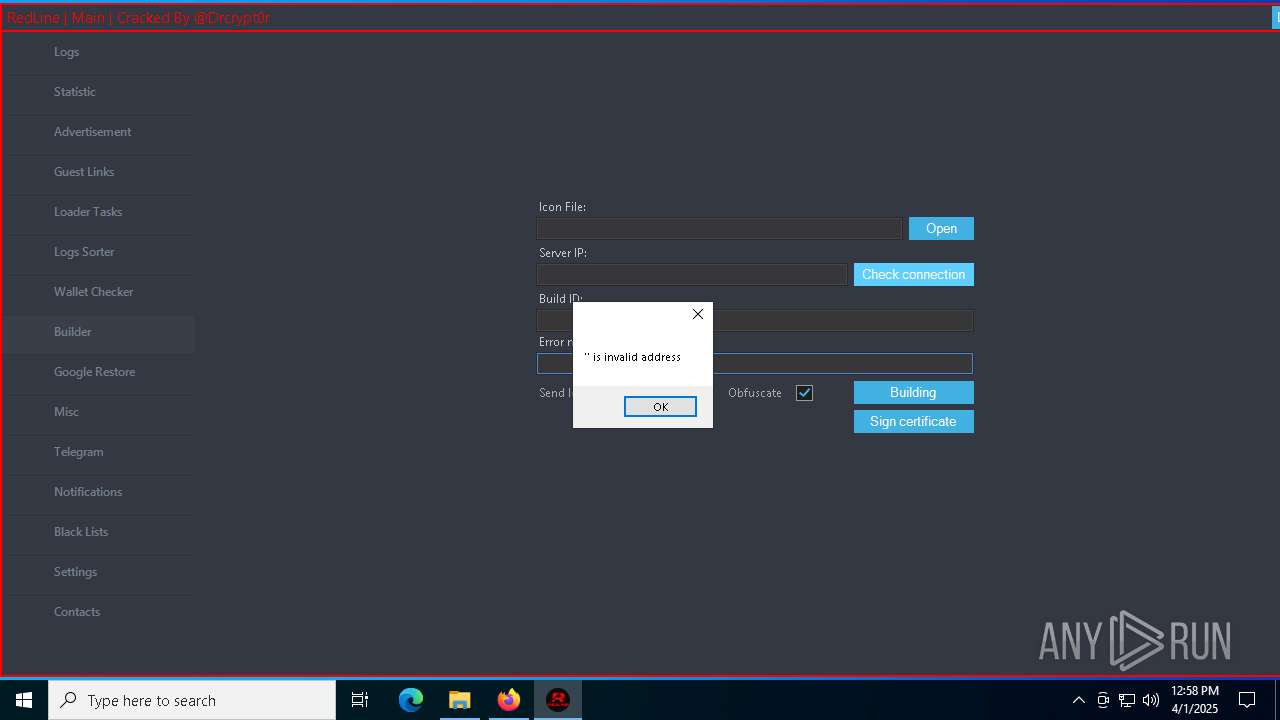1280x720 pixels.
Task: Dismiss the dialog with OK
Action: pyautogui.click(x=660, y=407)
